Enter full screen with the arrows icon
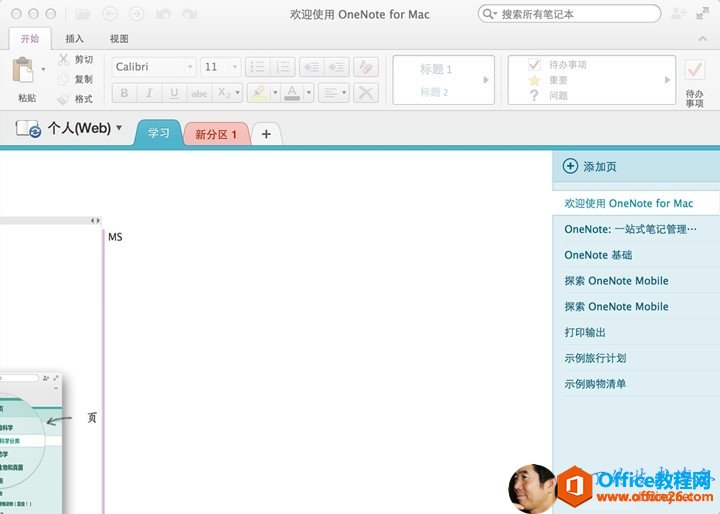The width and height of the screenshot is (720, 514). pyautogui.click(x=702, y=14)
